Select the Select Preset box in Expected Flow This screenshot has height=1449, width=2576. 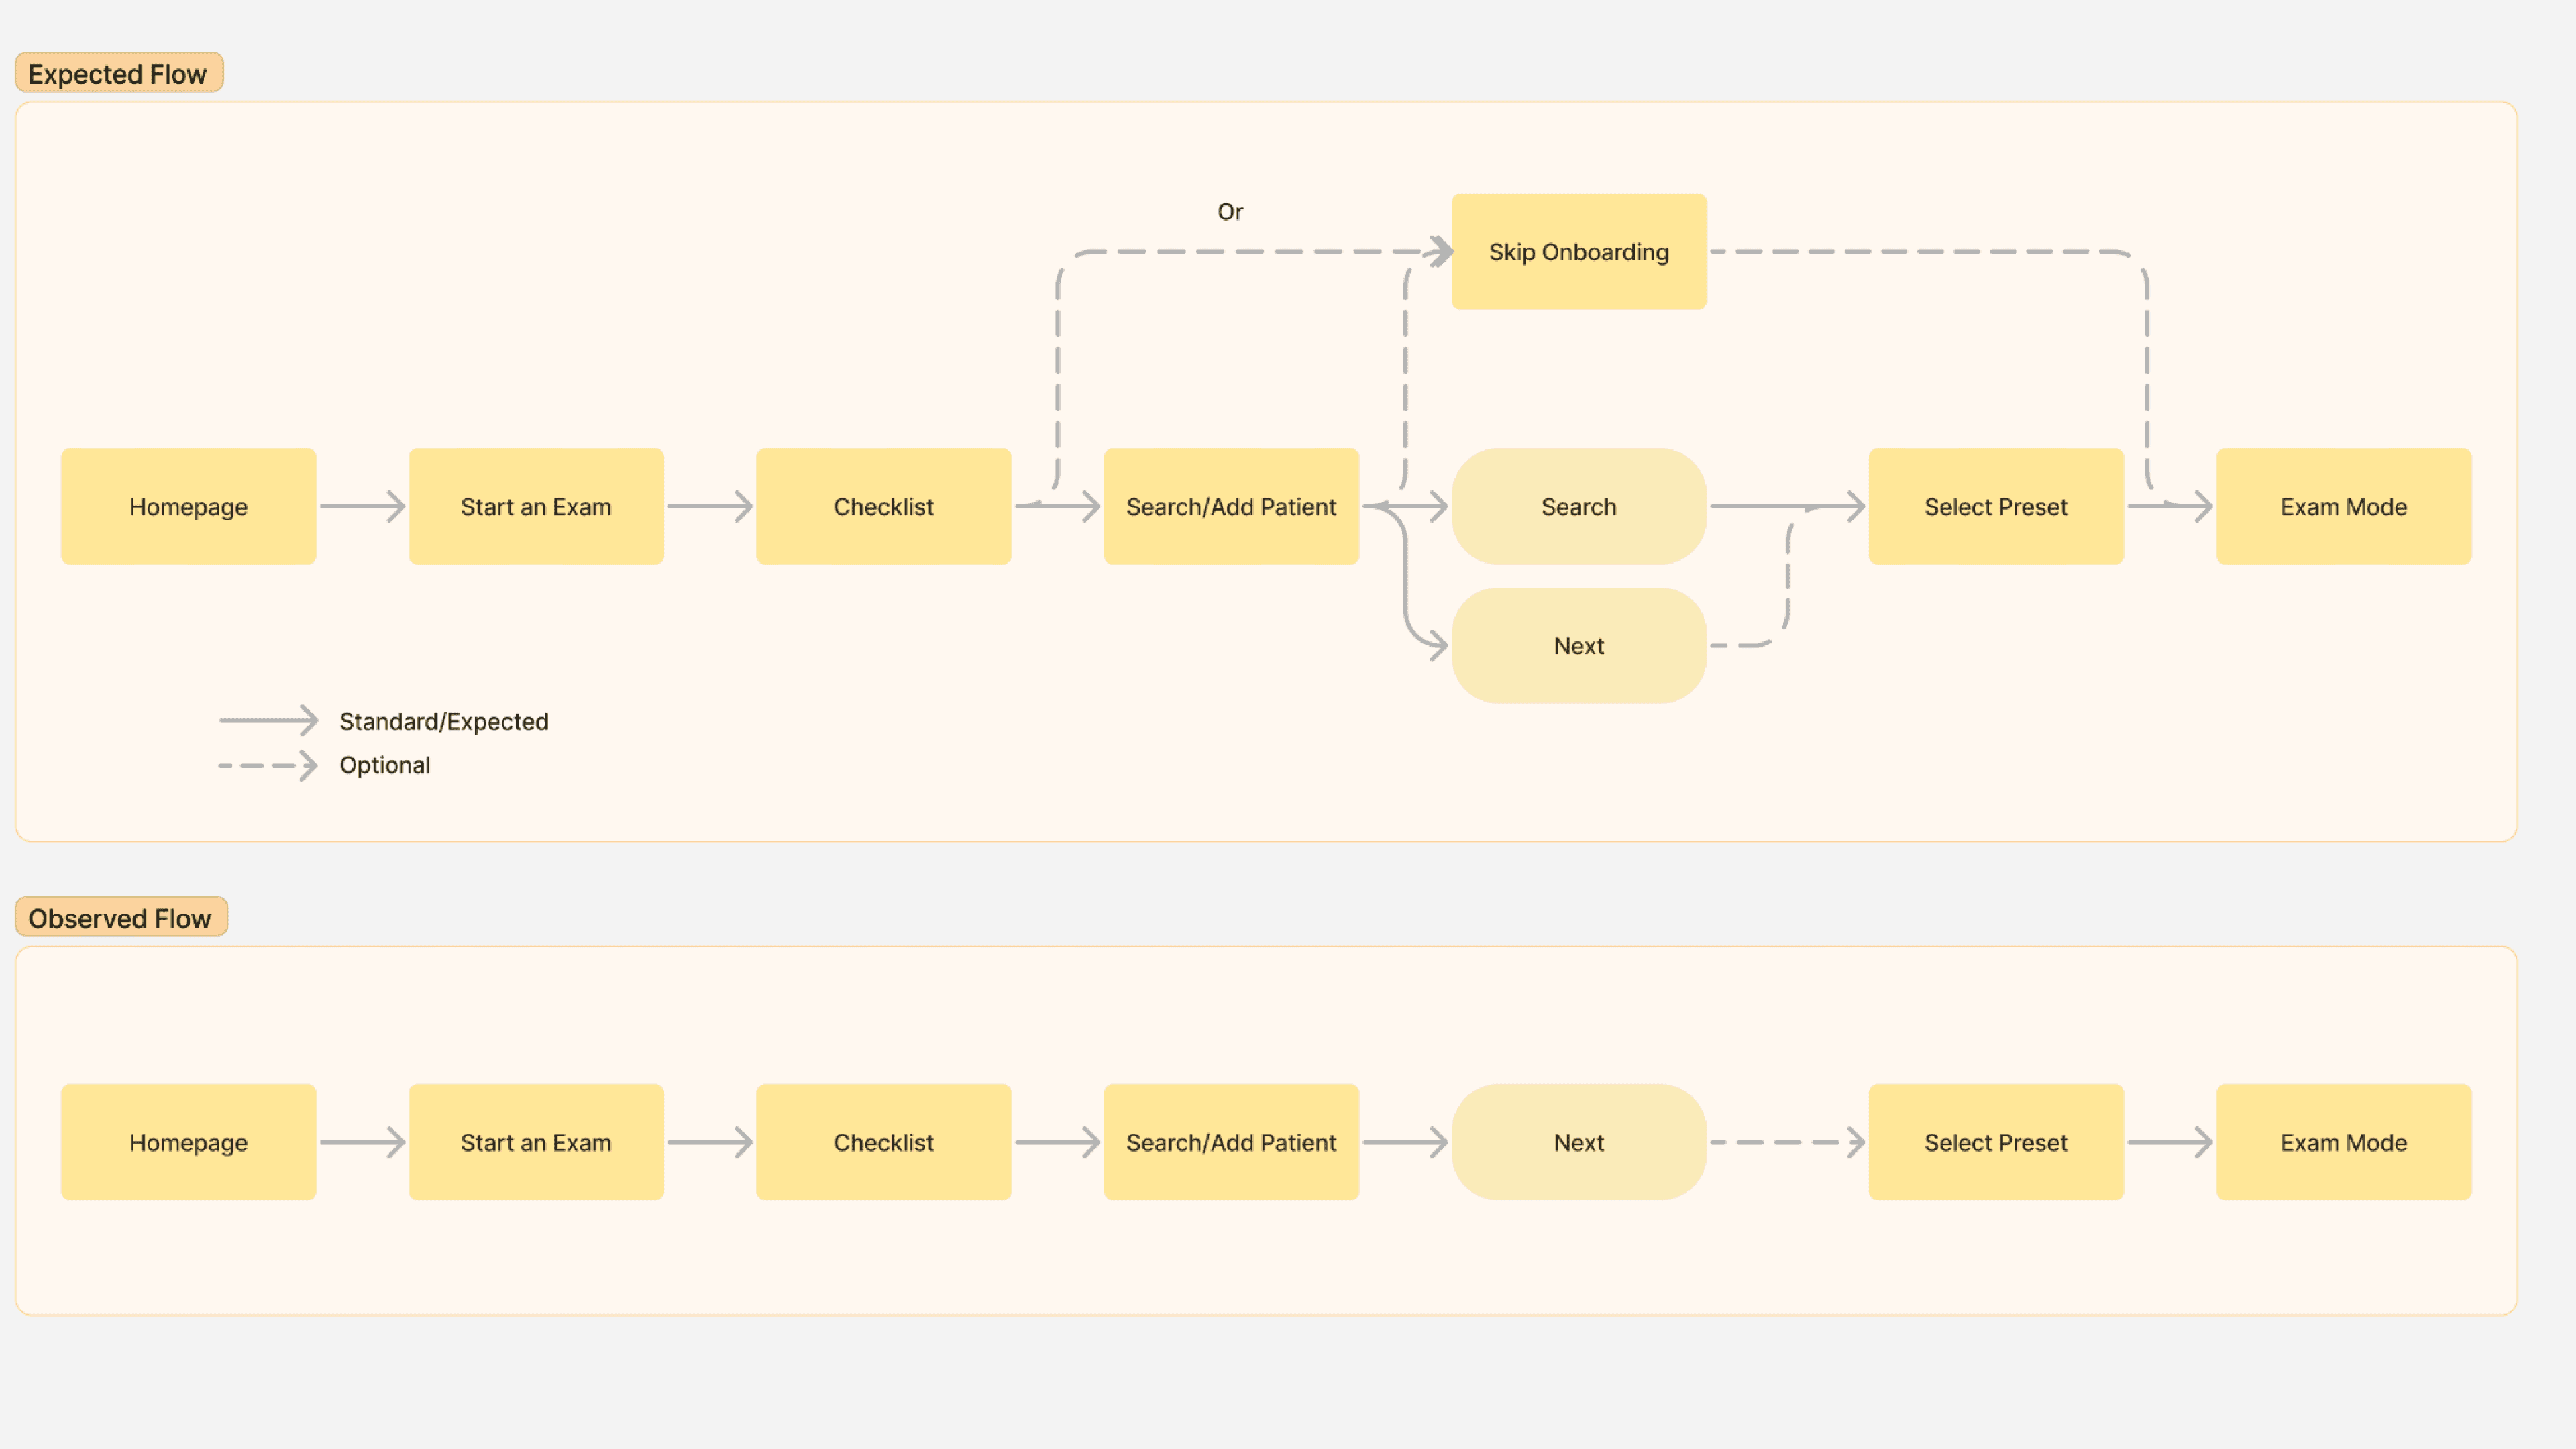click(x=1996, y=506)
